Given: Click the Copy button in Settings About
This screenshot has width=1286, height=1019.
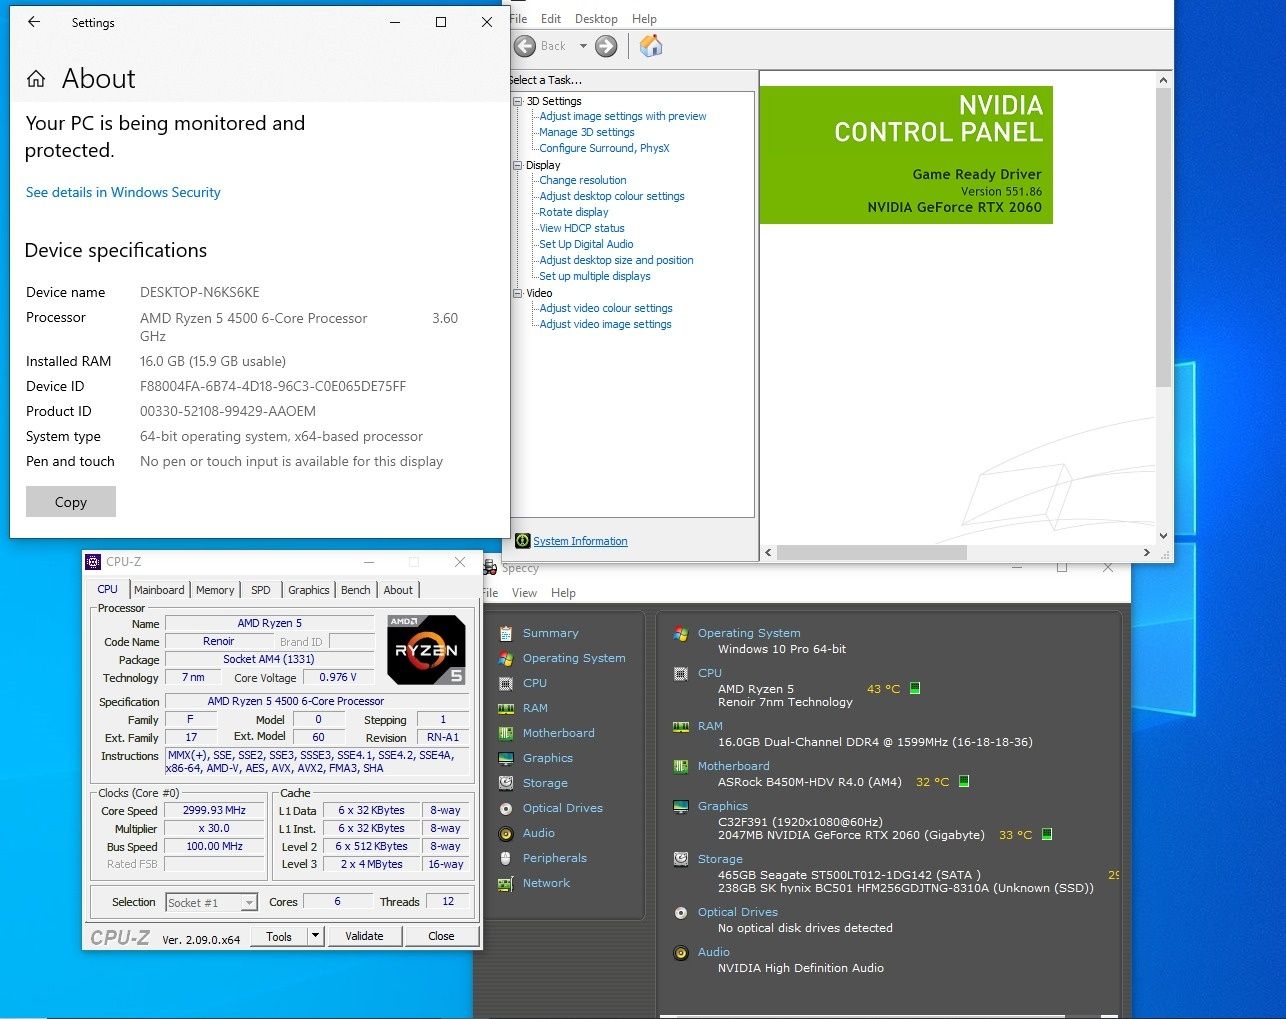Looking at the screenshot, I should point(71,502).
